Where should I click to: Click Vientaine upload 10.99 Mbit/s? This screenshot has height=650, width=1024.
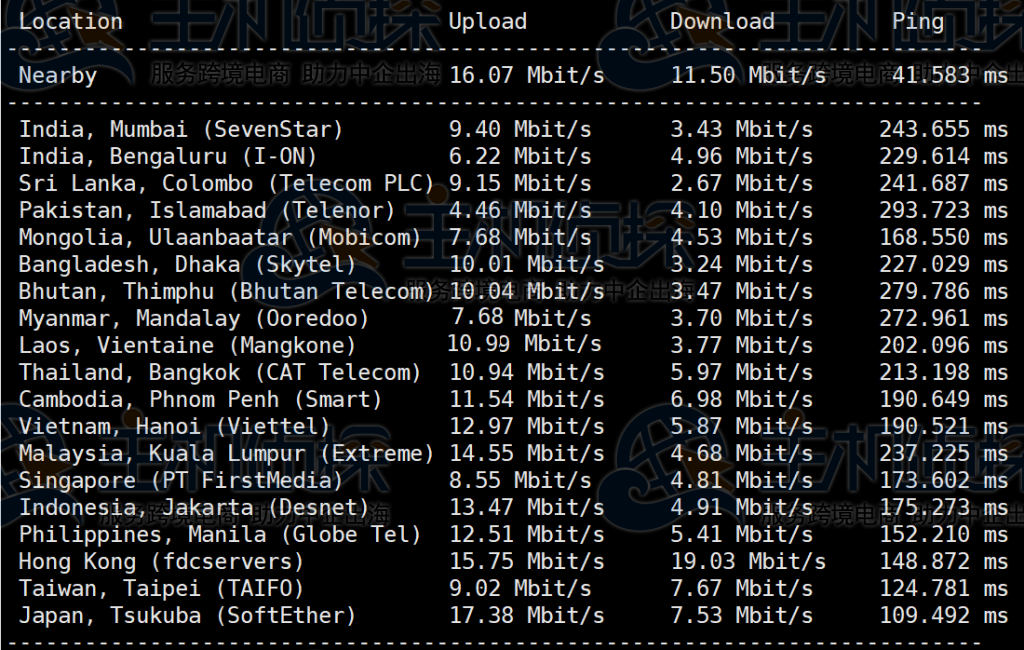click(524, 344)
